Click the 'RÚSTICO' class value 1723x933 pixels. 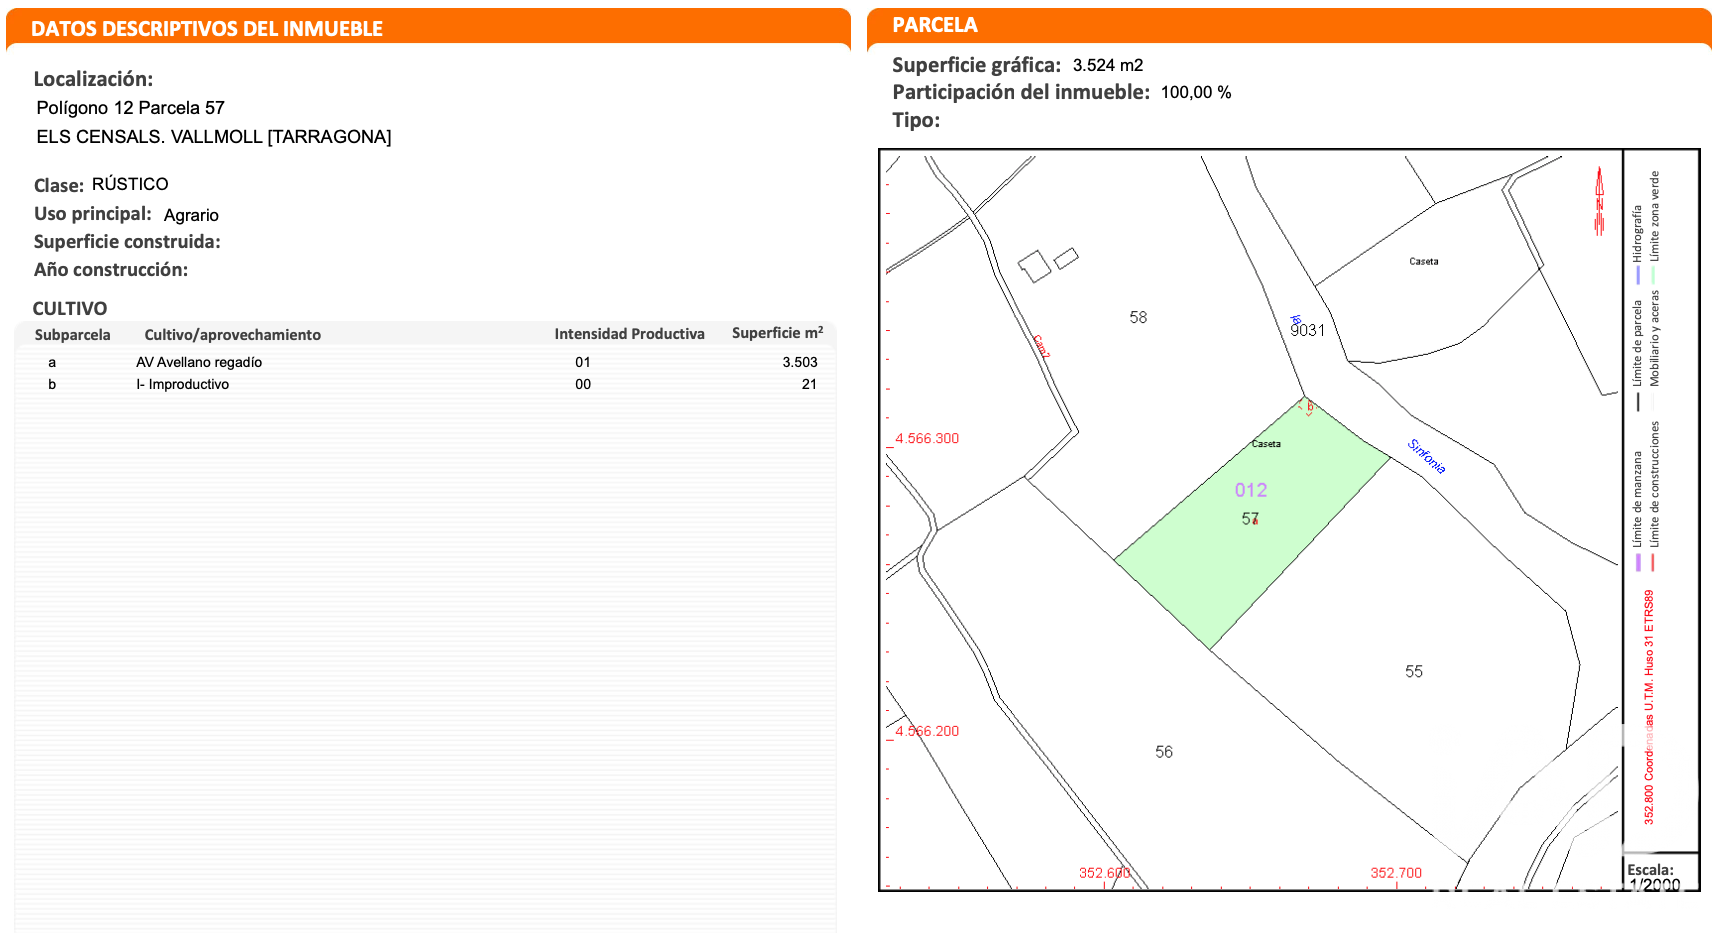[x=130, y=184]
